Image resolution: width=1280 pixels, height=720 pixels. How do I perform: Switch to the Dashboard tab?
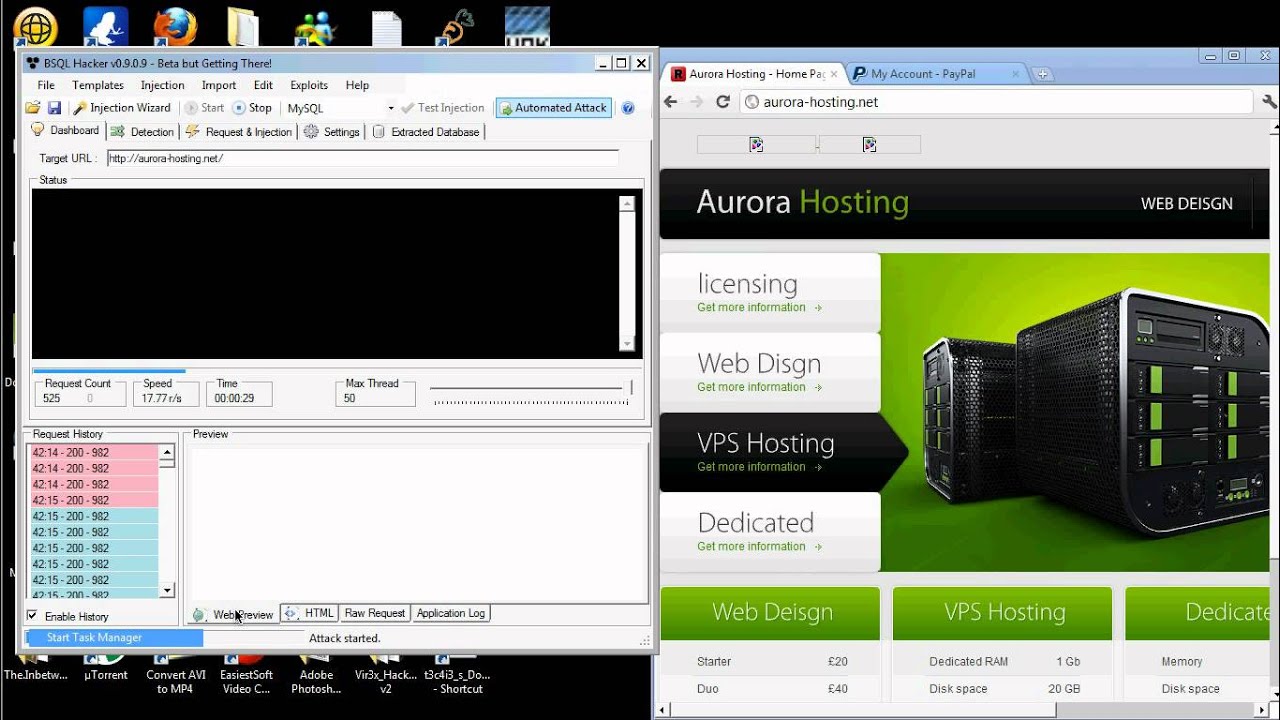click(66, 131)
